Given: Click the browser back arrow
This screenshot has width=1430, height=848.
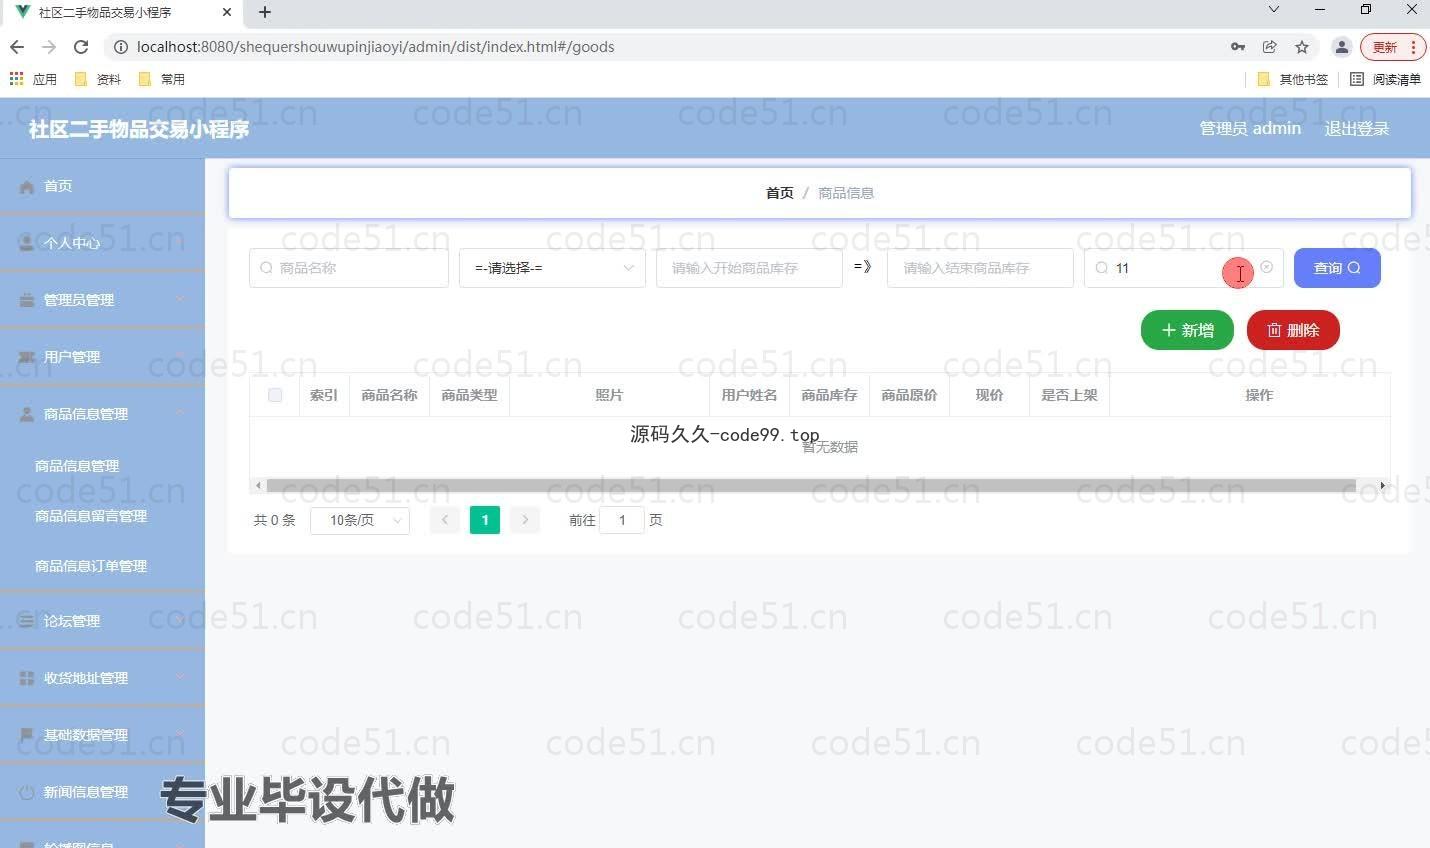Looking at the screenshot, I should [x=17, y=47].
